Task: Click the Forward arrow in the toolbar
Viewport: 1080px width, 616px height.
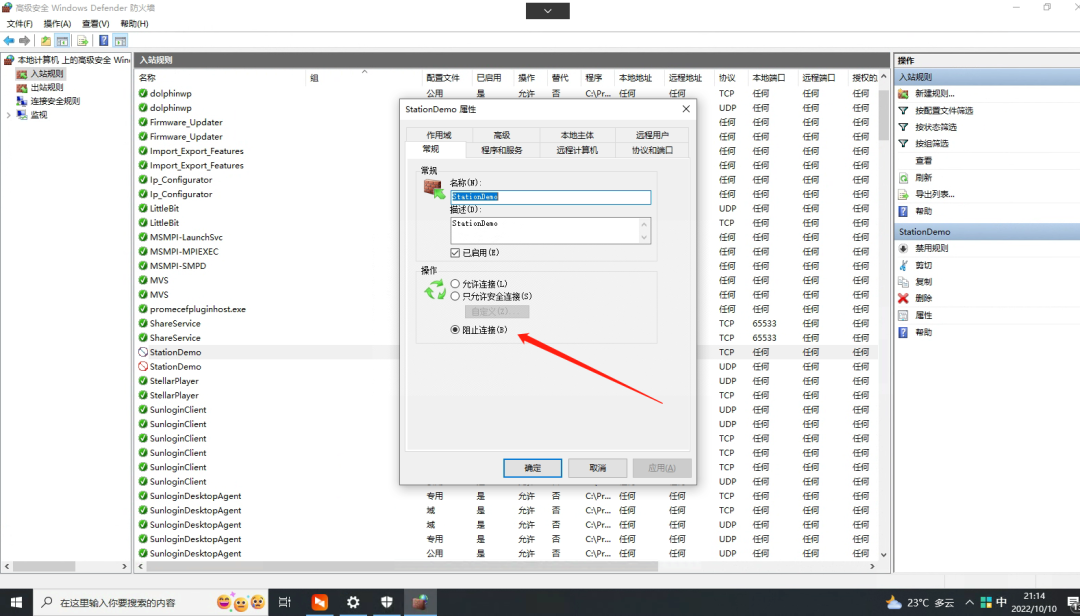Action: [25, 41]
